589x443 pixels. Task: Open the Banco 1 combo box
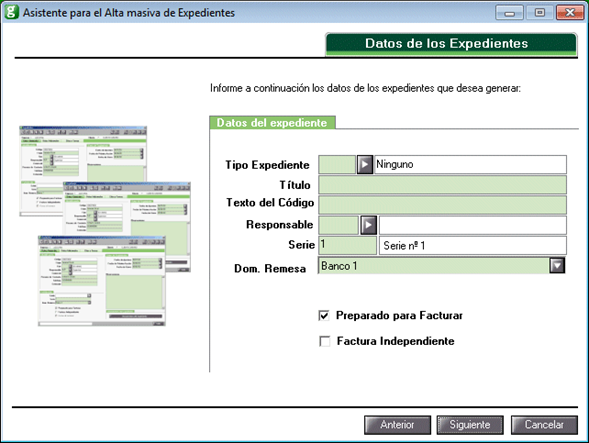(442, 265)
